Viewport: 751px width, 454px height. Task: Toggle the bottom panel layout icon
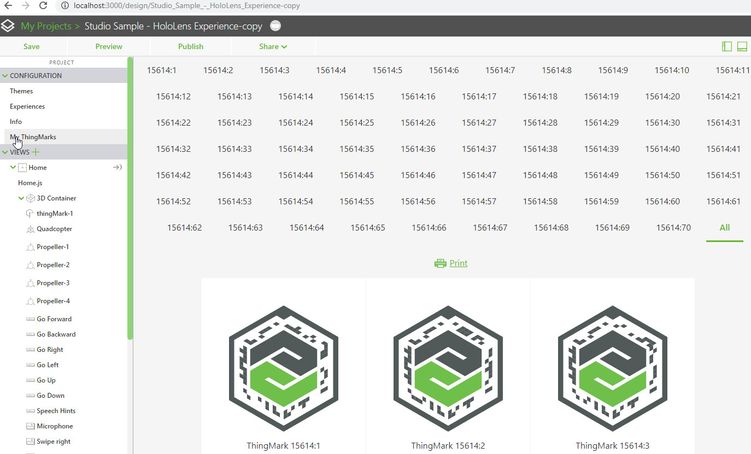742,46
